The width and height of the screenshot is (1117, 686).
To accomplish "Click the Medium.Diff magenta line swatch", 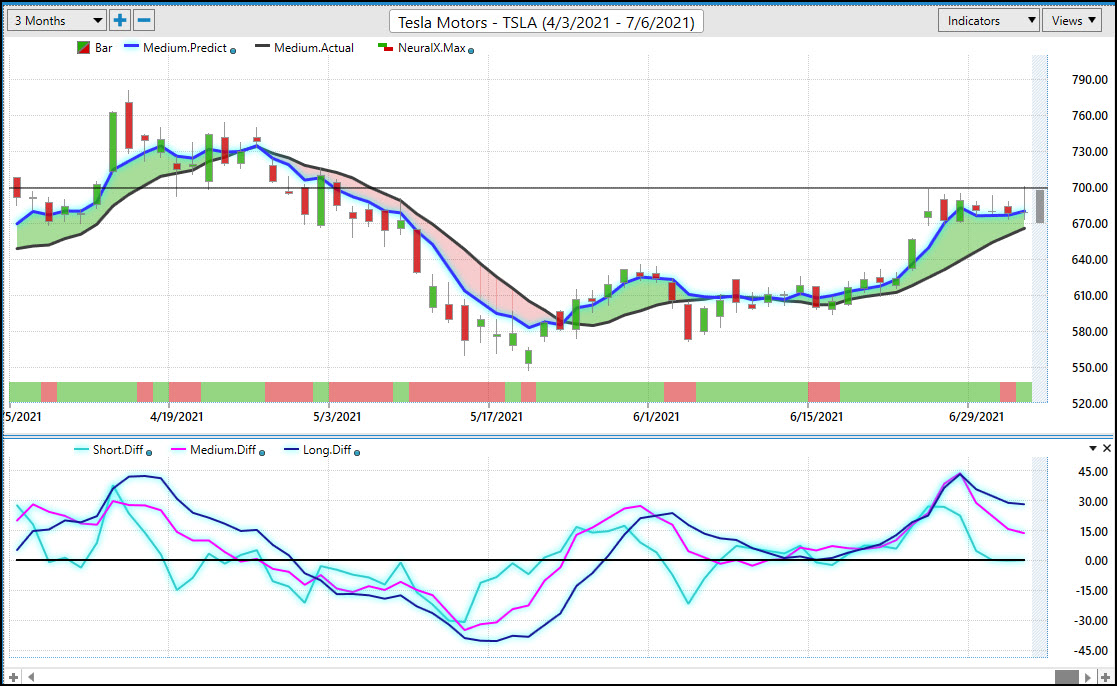I will tap(177, 449).
